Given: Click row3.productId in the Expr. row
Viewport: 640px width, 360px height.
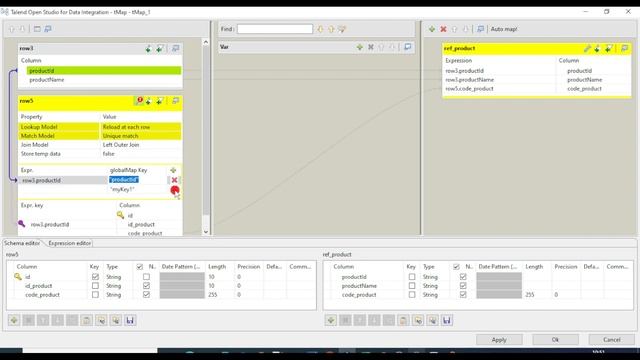Looking at the screenshot, I should [x=41, y=180].
